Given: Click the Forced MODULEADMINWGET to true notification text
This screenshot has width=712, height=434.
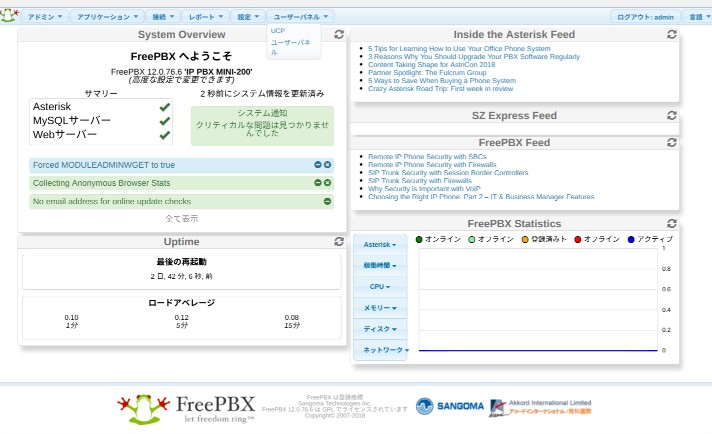Looking at the screenshot, I should tap(104, 165).
